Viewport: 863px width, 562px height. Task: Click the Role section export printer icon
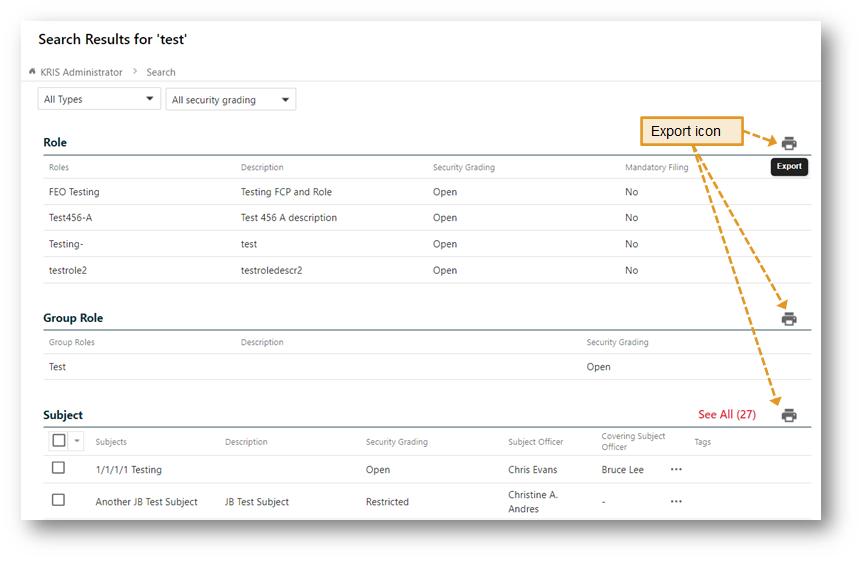tap(789, 143)
